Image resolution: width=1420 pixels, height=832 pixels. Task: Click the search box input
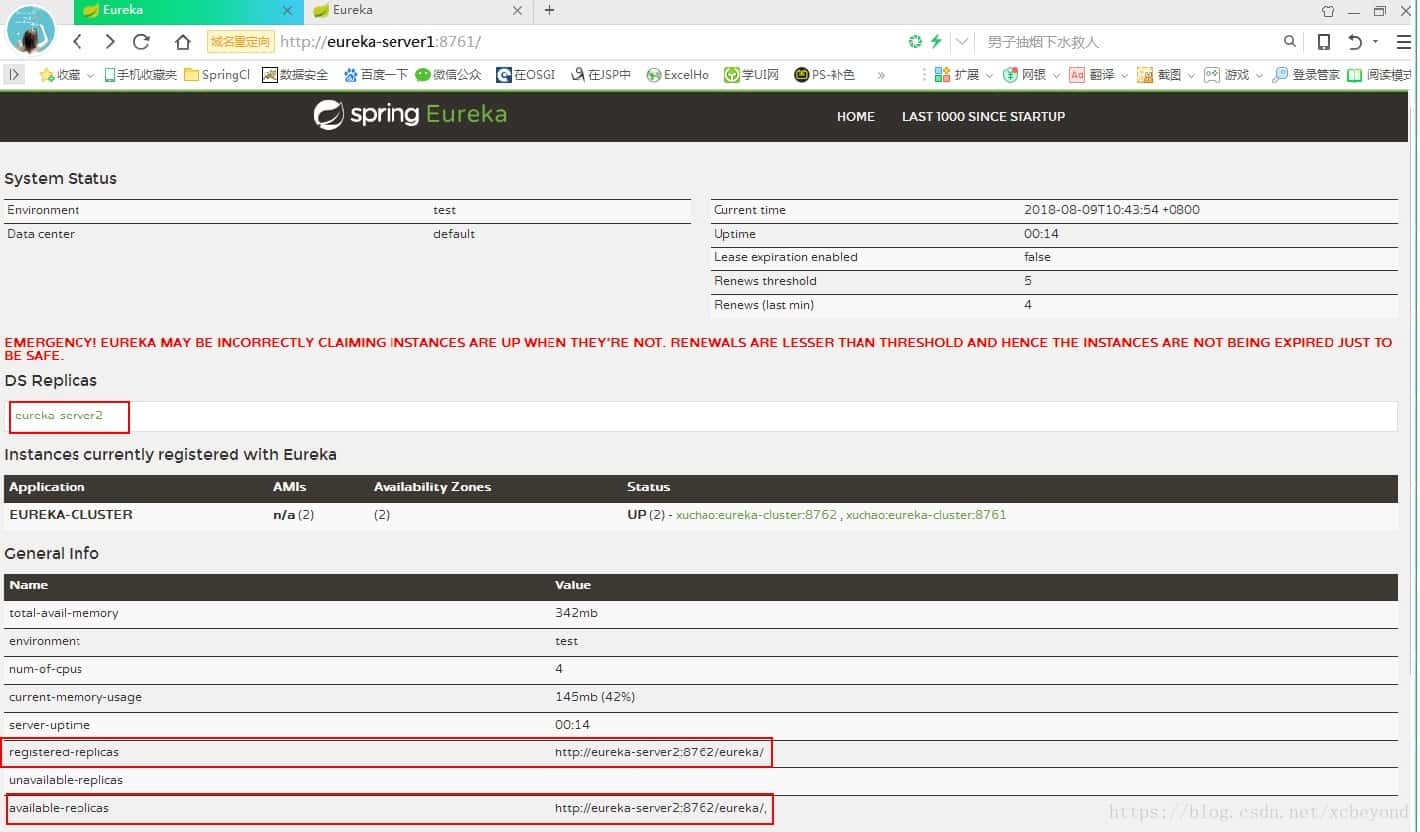[x=1130, y=42]
